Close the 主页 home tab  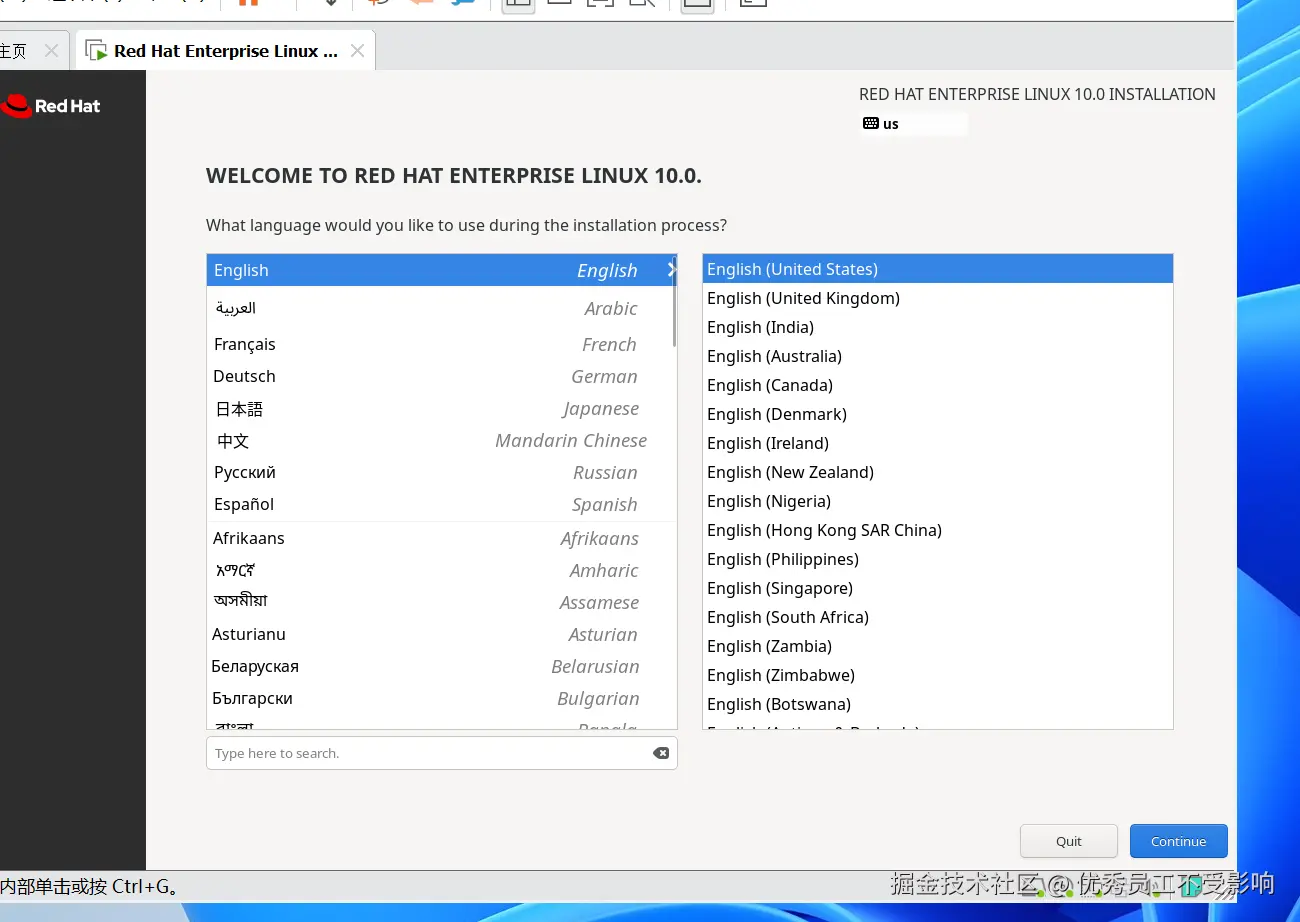(x=52, y=51)
